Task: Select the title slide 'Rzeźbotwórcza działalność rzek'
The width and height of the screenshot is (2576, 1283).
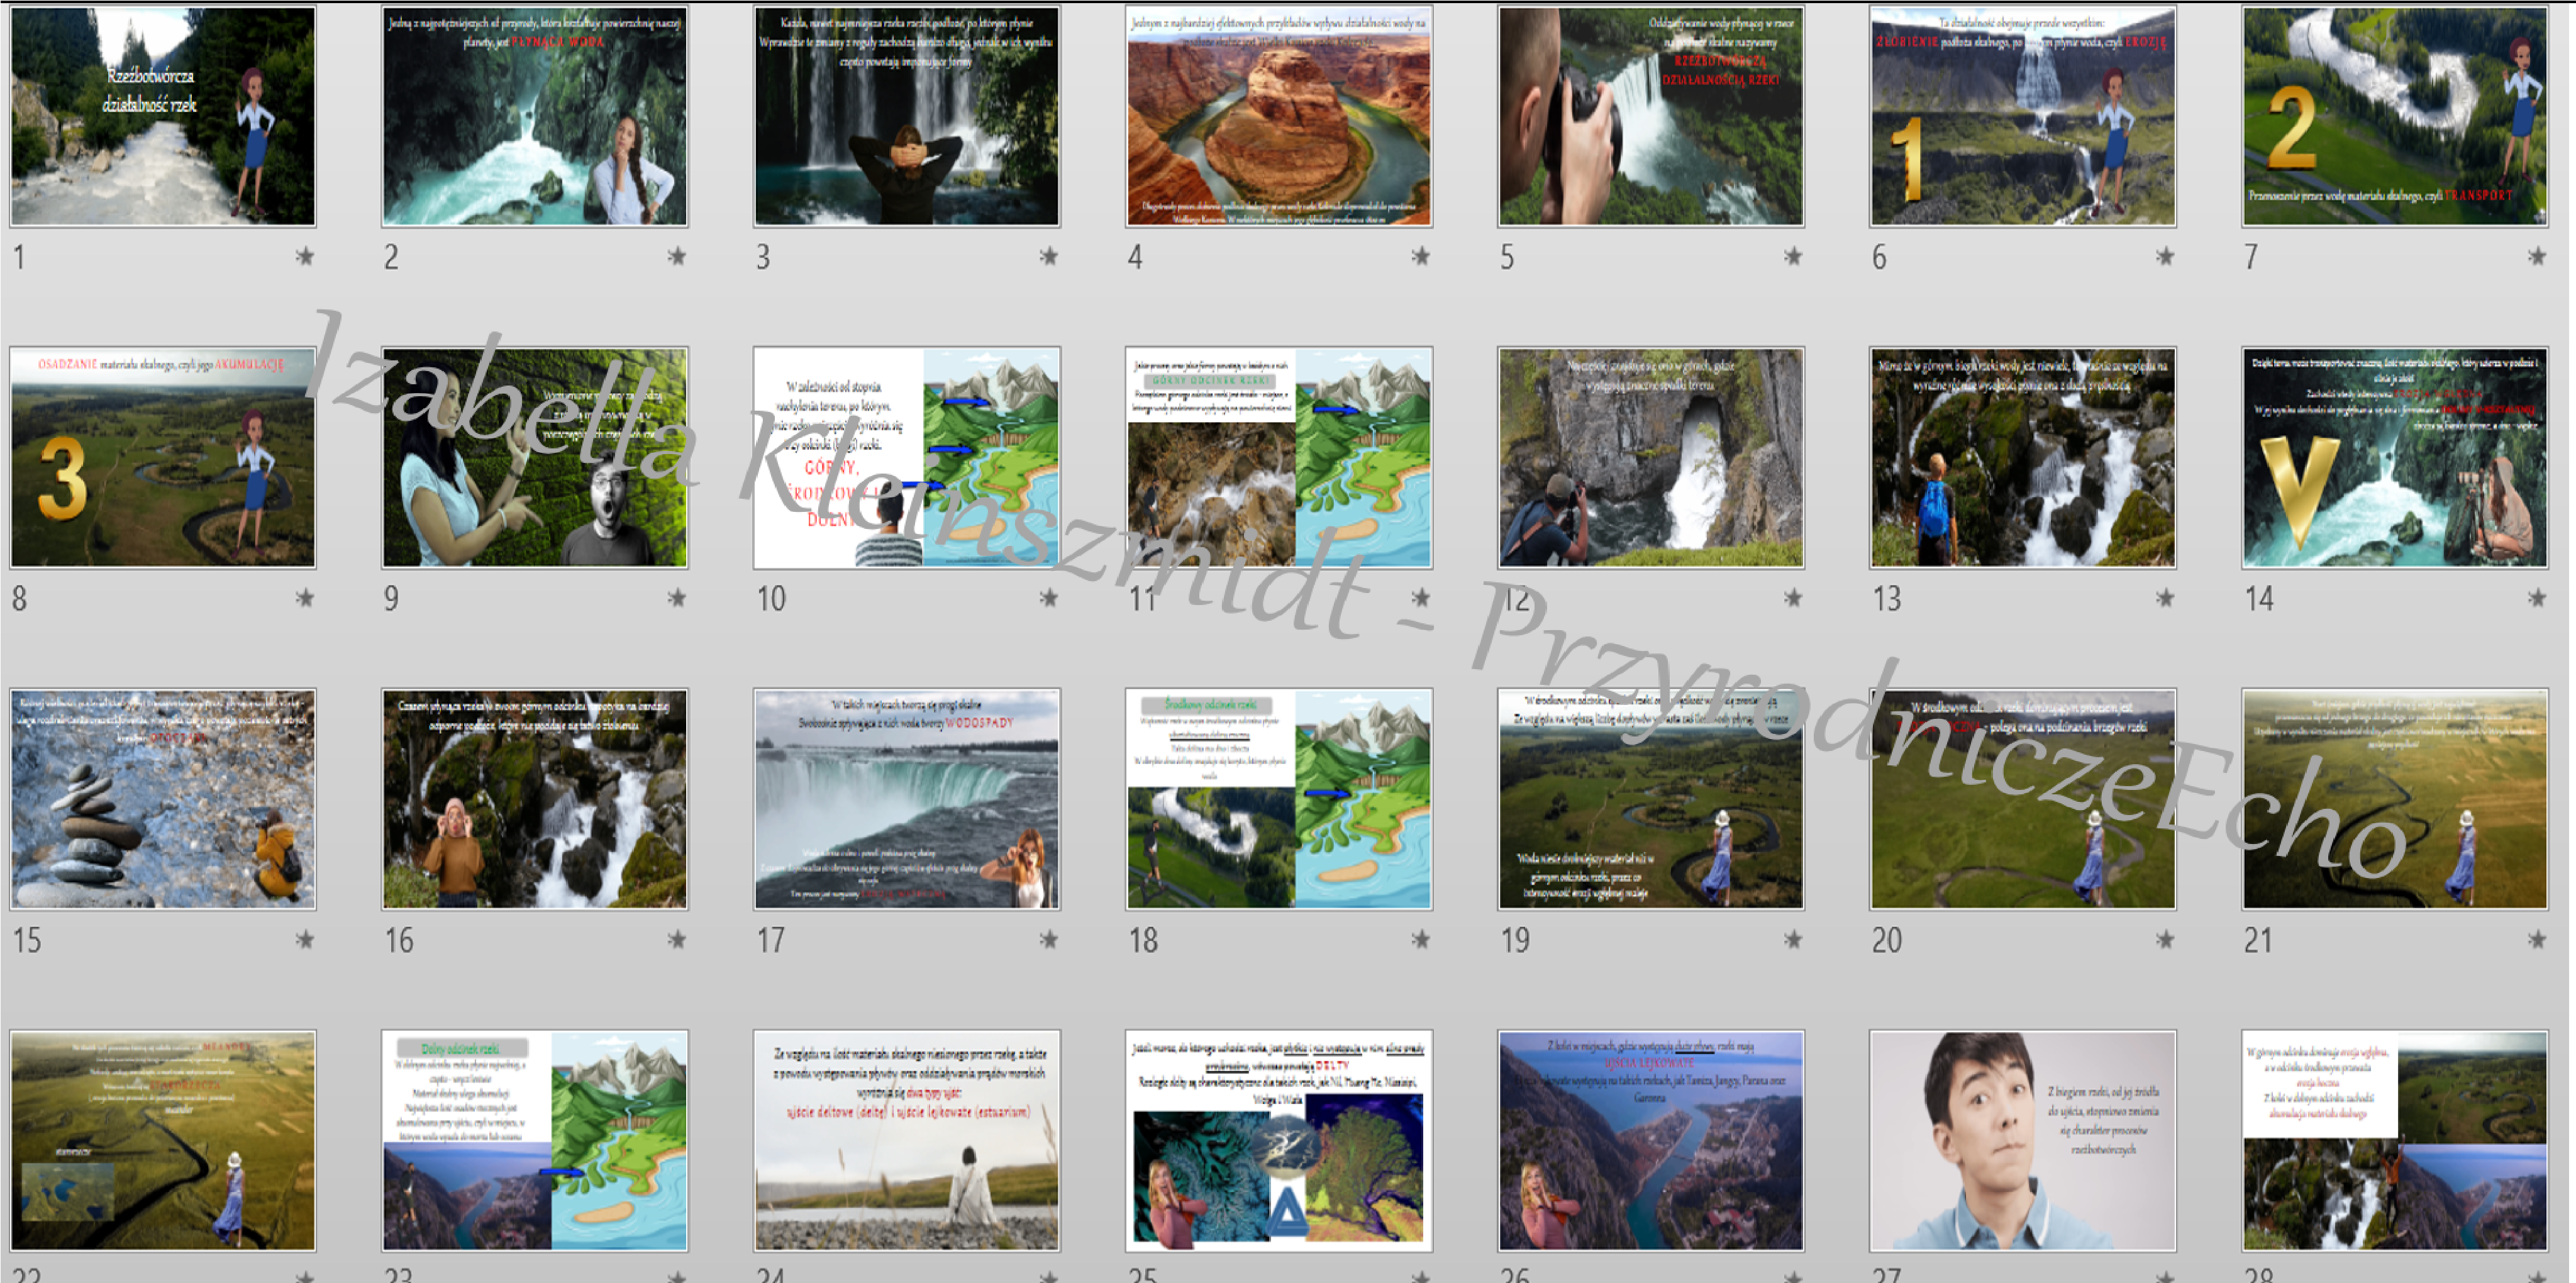Action: [163, 116]
